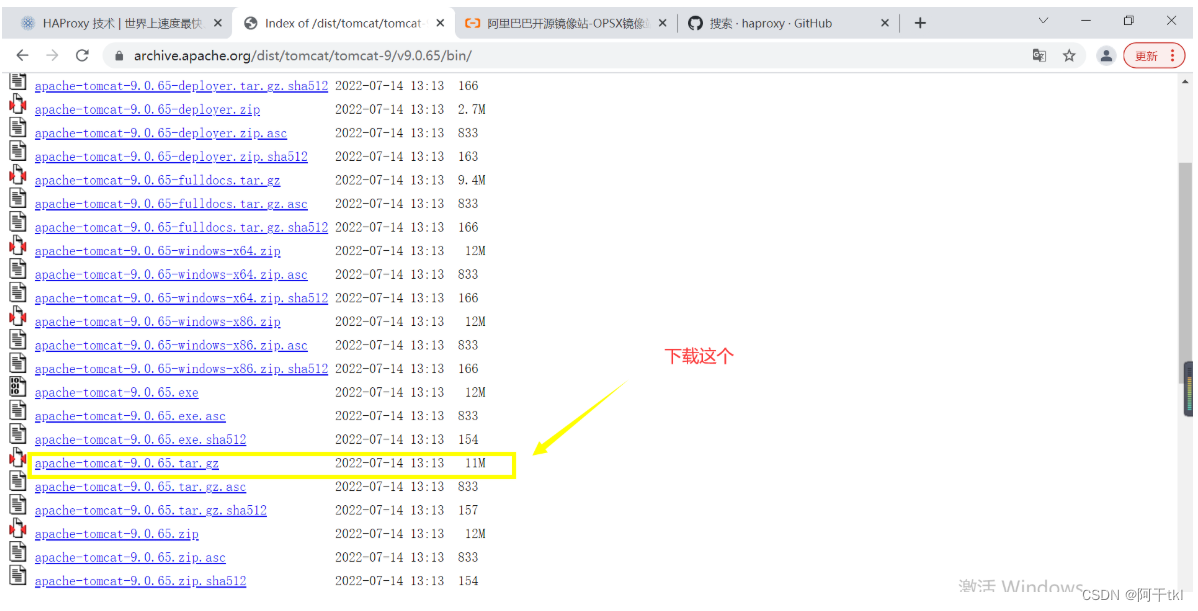
Task: Download apache-tomcat-9.0.65.exe installer
Action: click(x=116, y=393)
